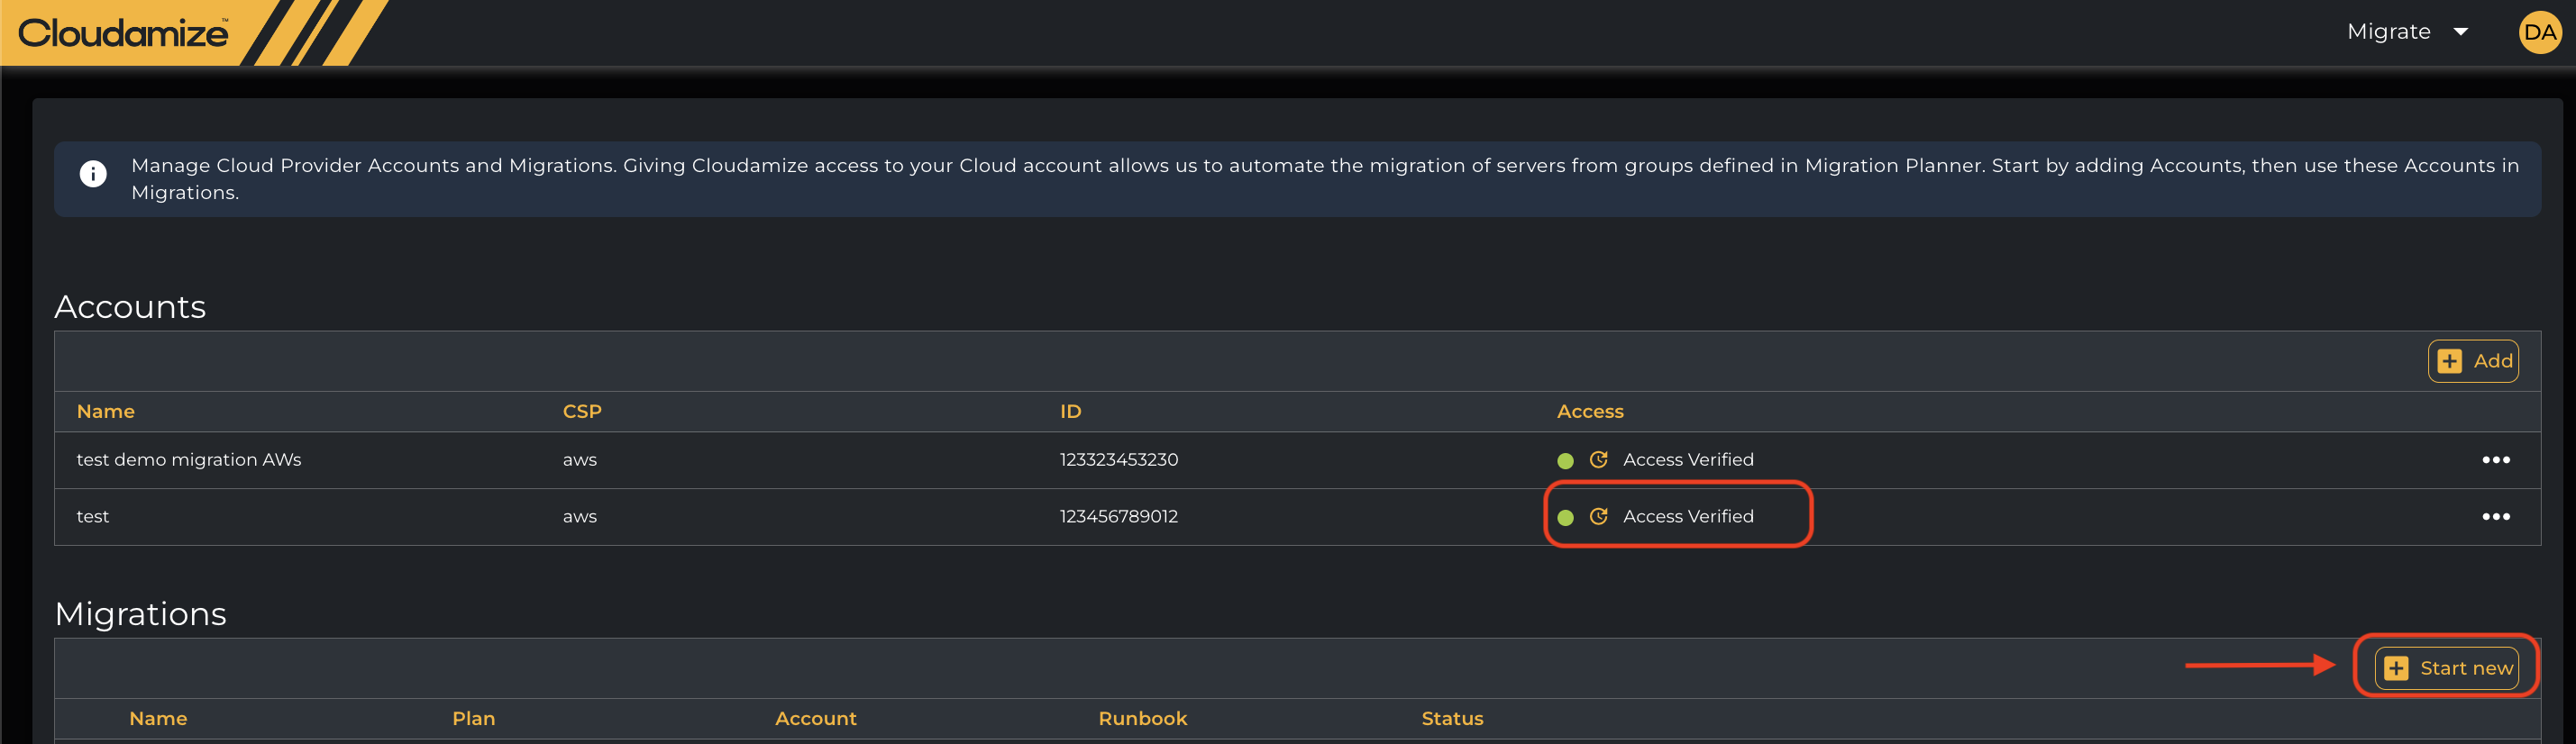Image resolution: width=2576 pixels, height=744 pixels.
Task: Add a new cloud account
Action: (2473, 361)
